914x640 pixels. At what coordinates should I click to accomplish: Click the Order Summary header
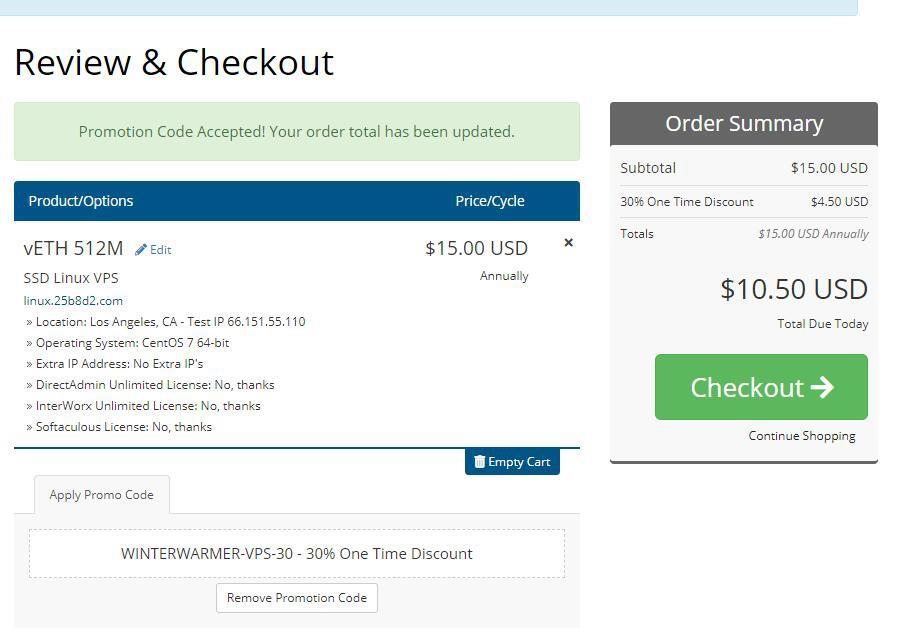[744, 124]
